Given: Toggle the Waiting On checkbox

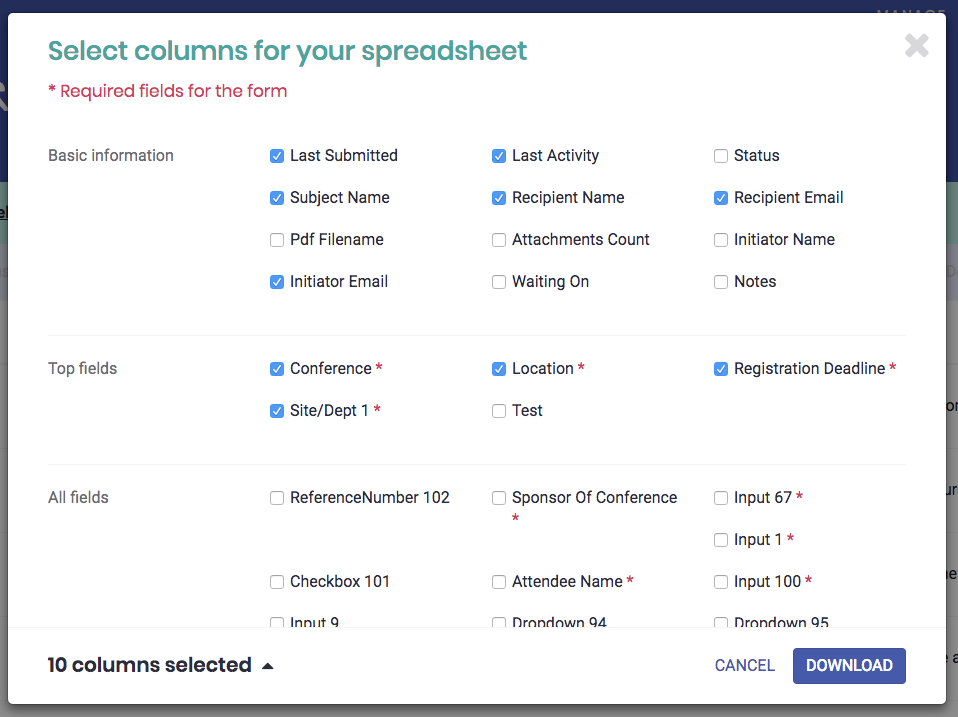Looking at the screenshot, I should coord(499,282).
